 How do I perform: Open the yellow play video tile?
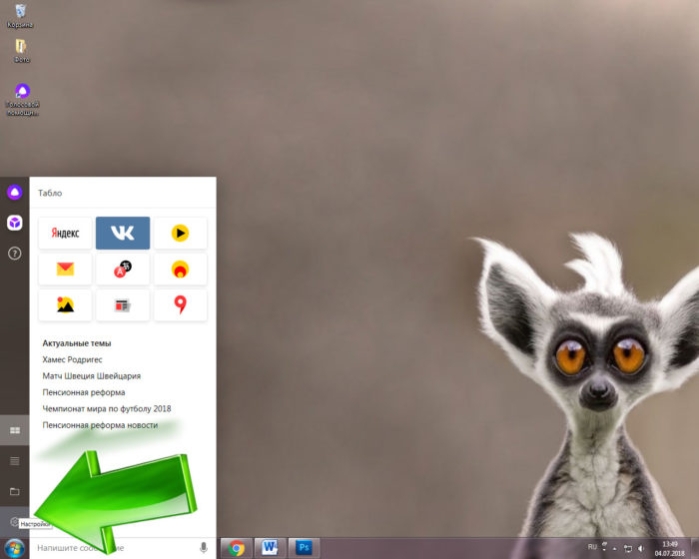(x=180, y=233)
